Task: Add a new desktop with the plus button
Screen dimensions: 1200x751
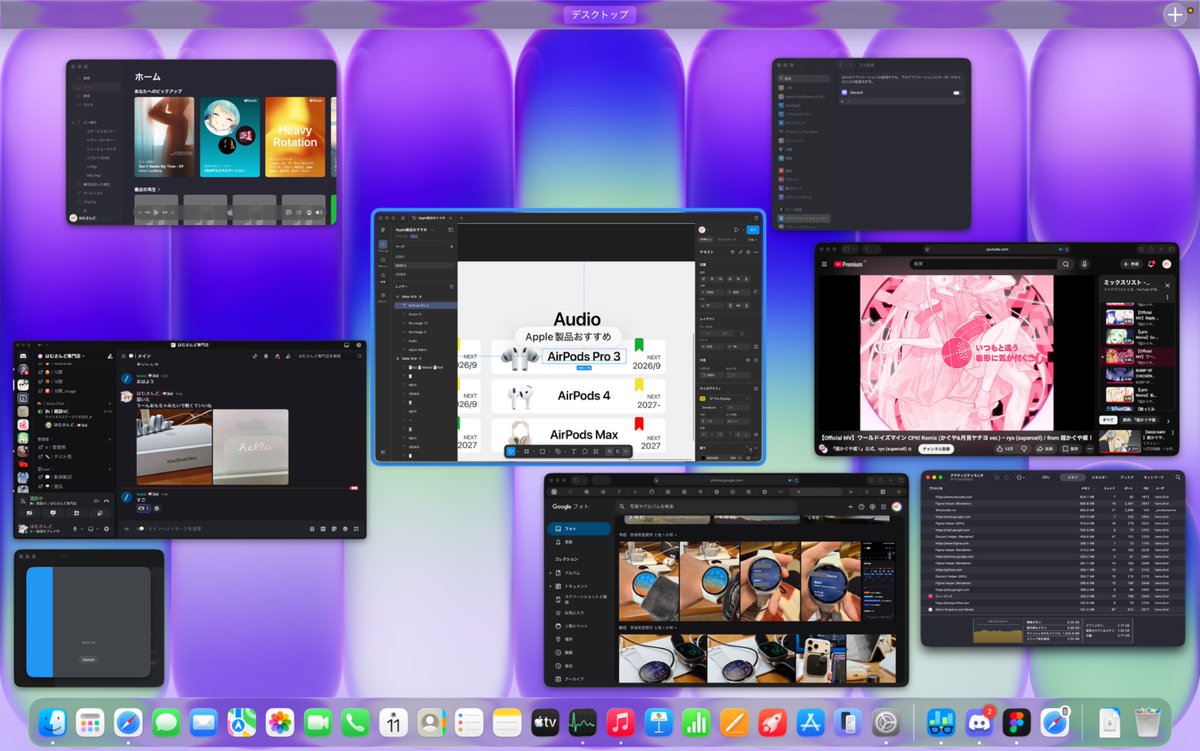Action: 1175,14
